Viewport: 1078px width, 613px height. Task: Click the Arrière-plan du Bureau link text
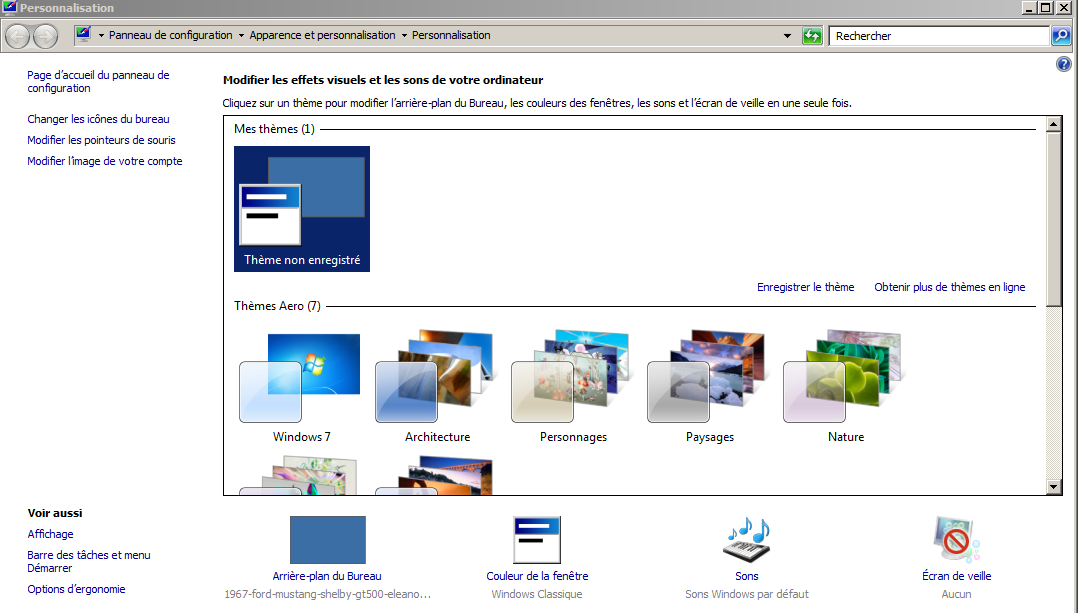click(x=327, y=576)
